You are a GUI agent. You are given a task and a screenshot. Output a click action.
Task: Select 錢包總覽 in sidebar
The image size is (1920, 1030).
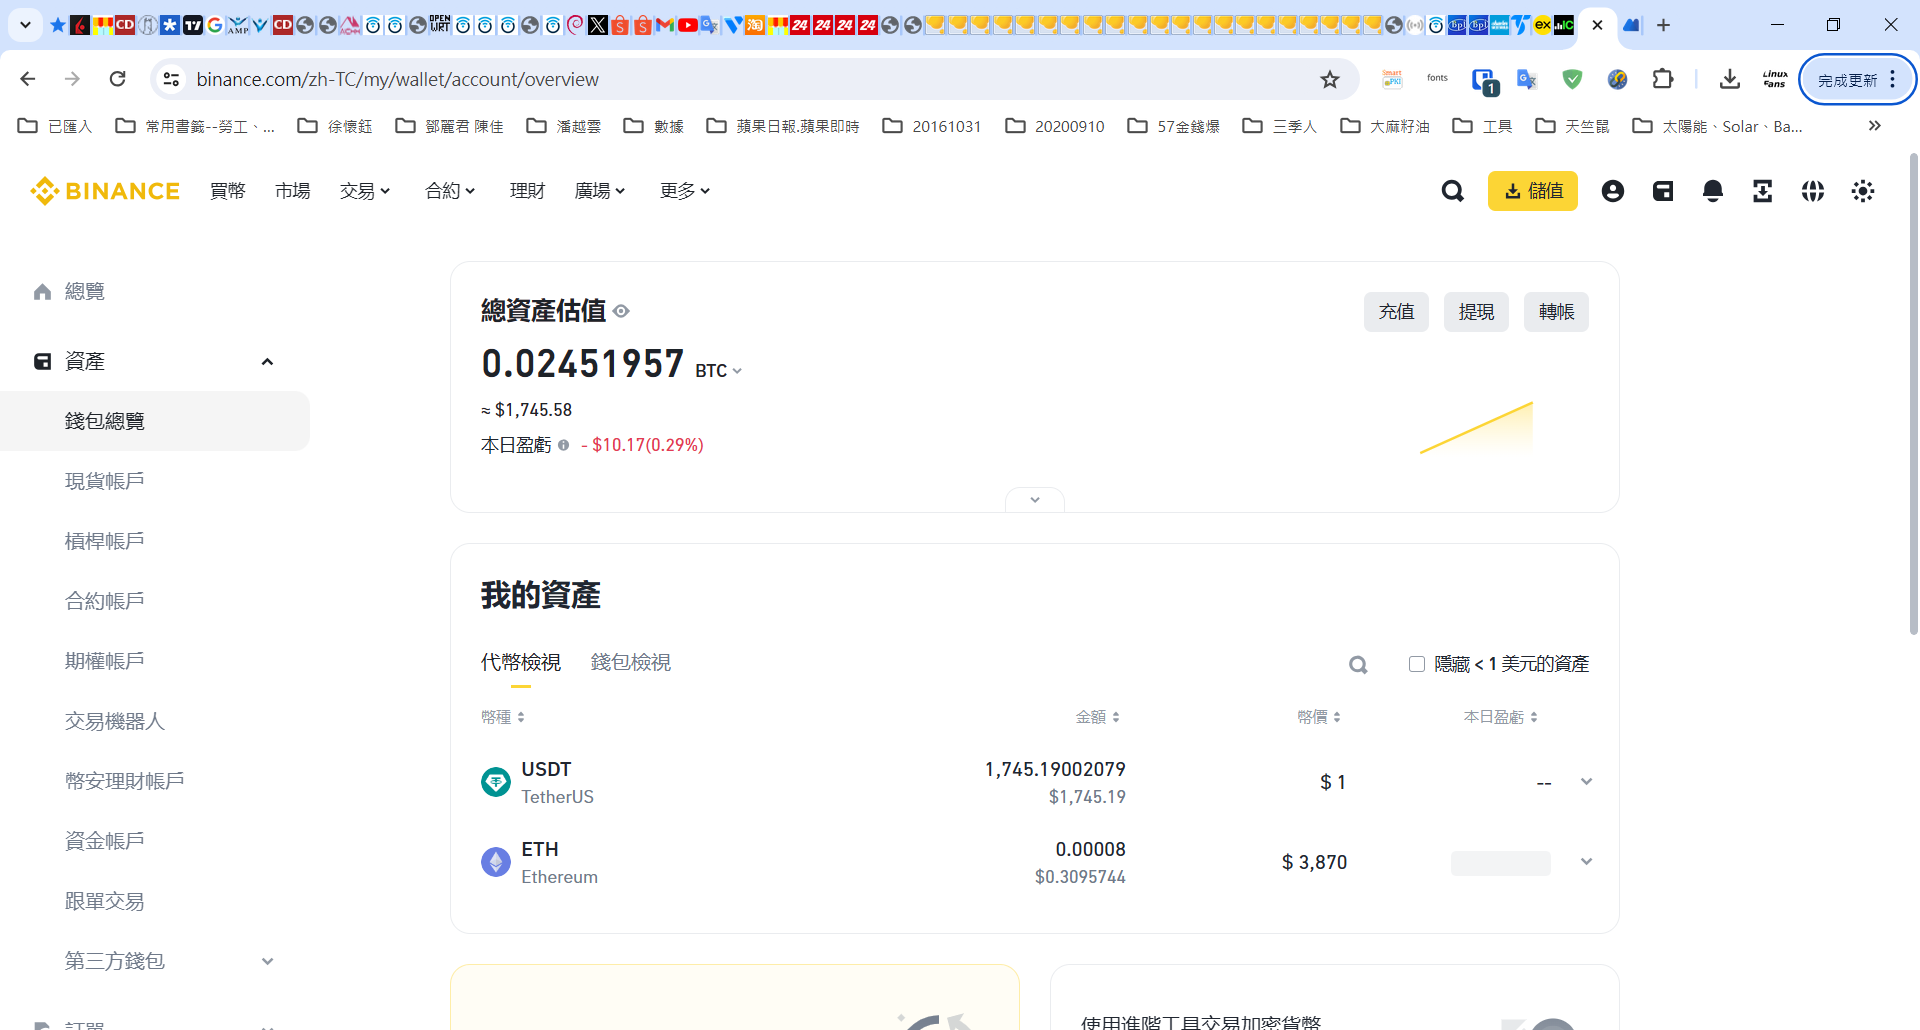155,421
